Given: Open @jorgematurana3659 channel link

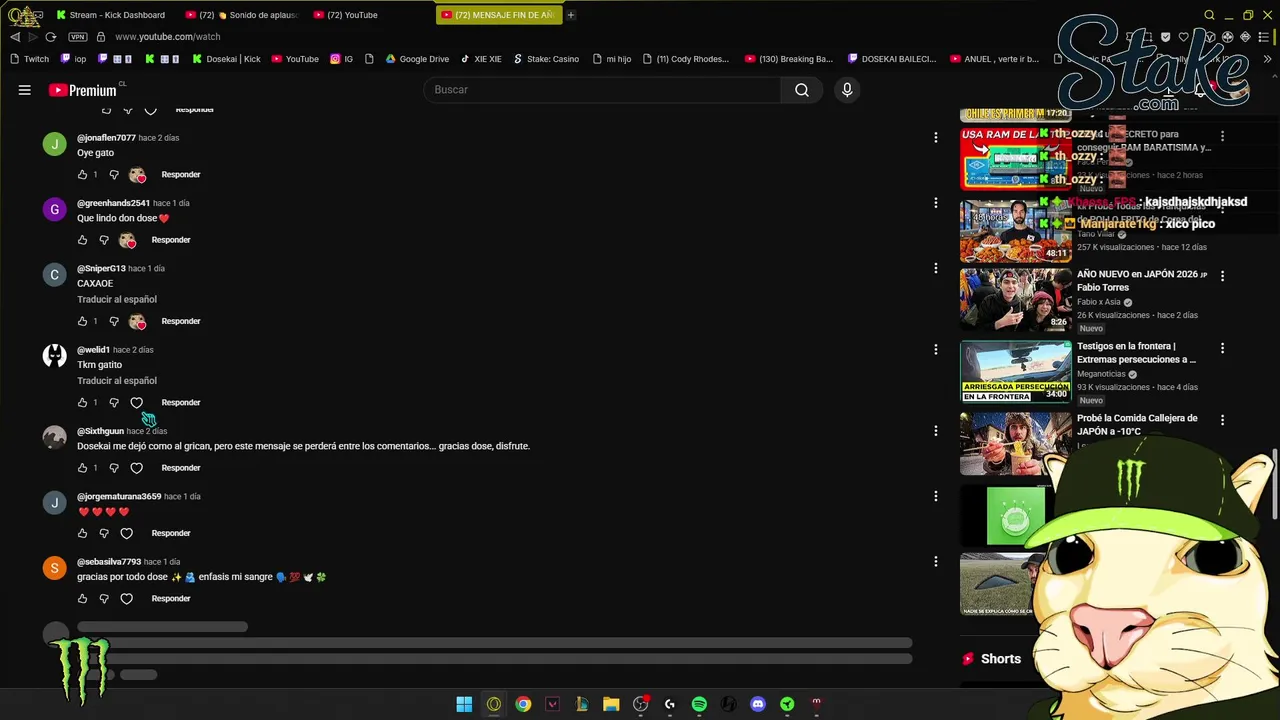Looking at the screenshot, I should tap(119, 497).
